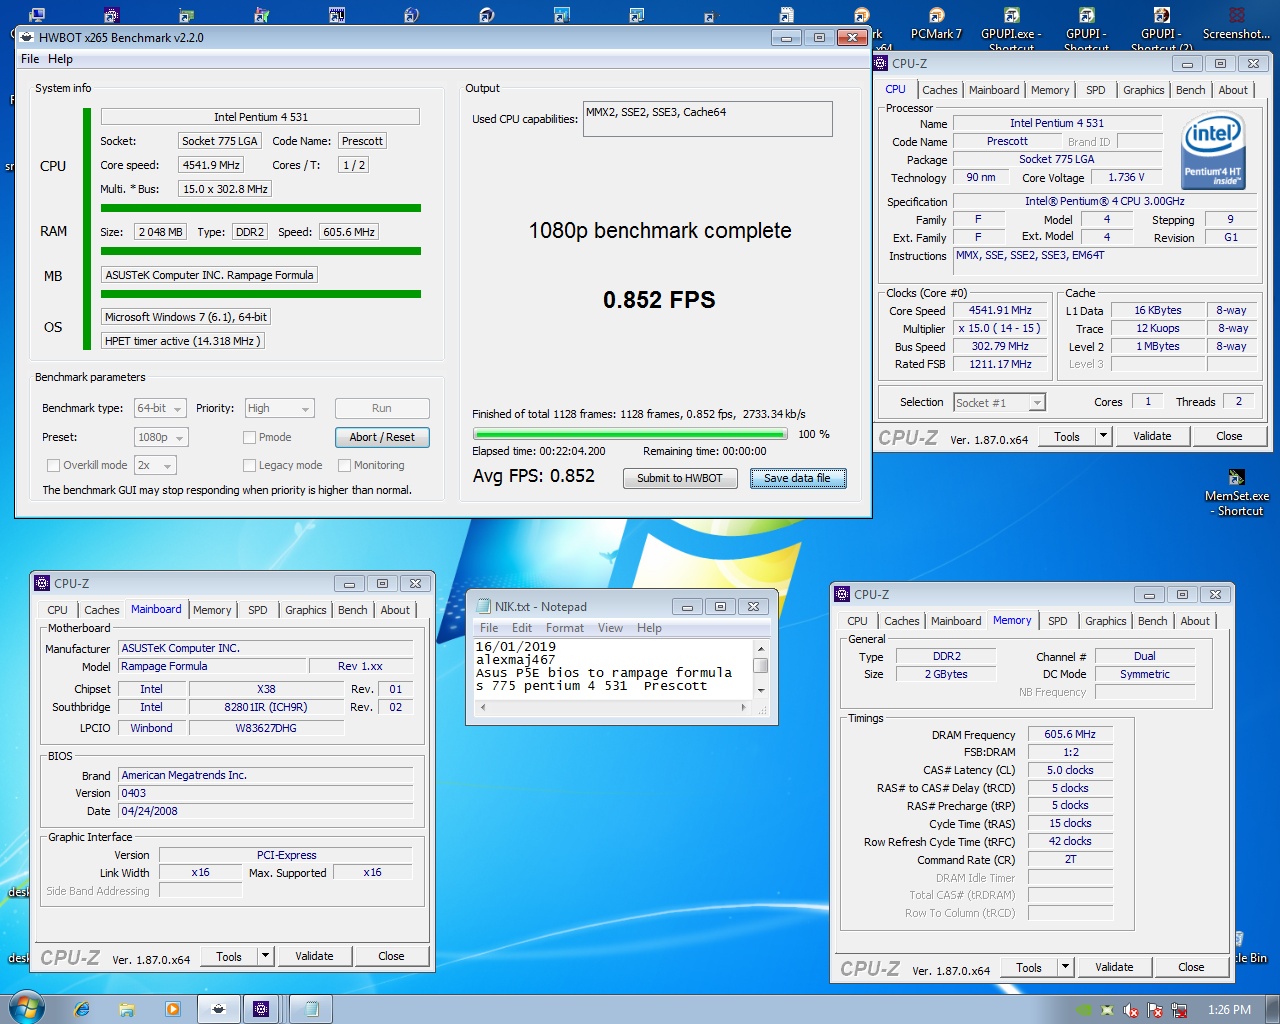
Task: Click inside the Notepad text area
Action: tap(613, 668)
